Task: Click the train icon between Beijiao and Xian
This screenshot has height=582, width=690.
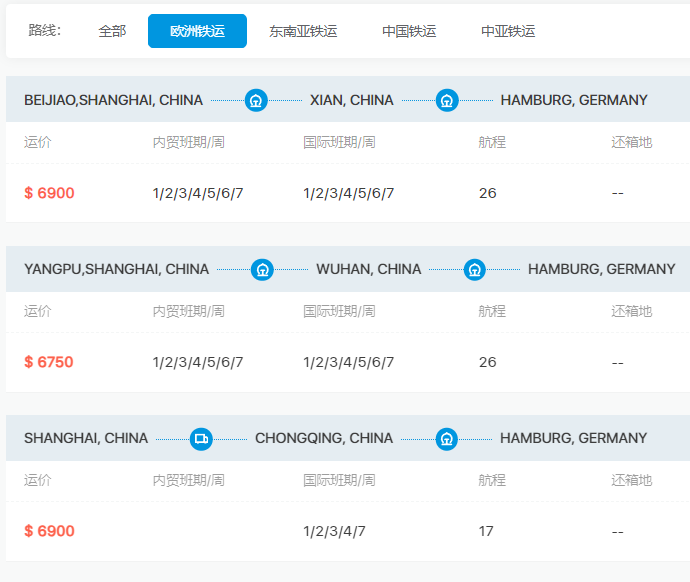Action: click(256, 100)
